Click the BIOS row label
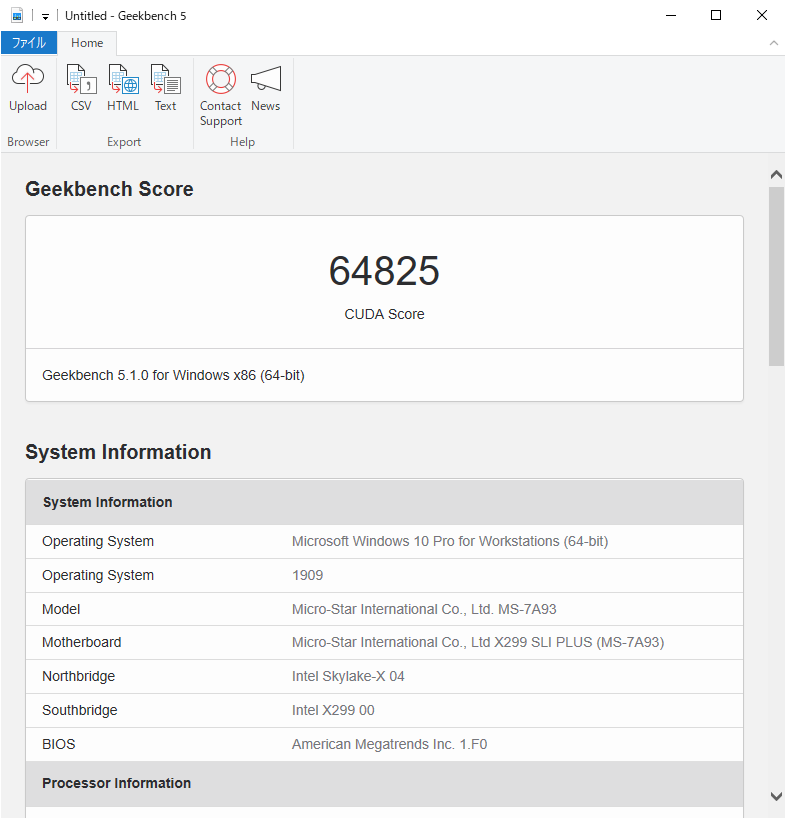786x819 pixels. pyautogui.click(x=58, y=744)
